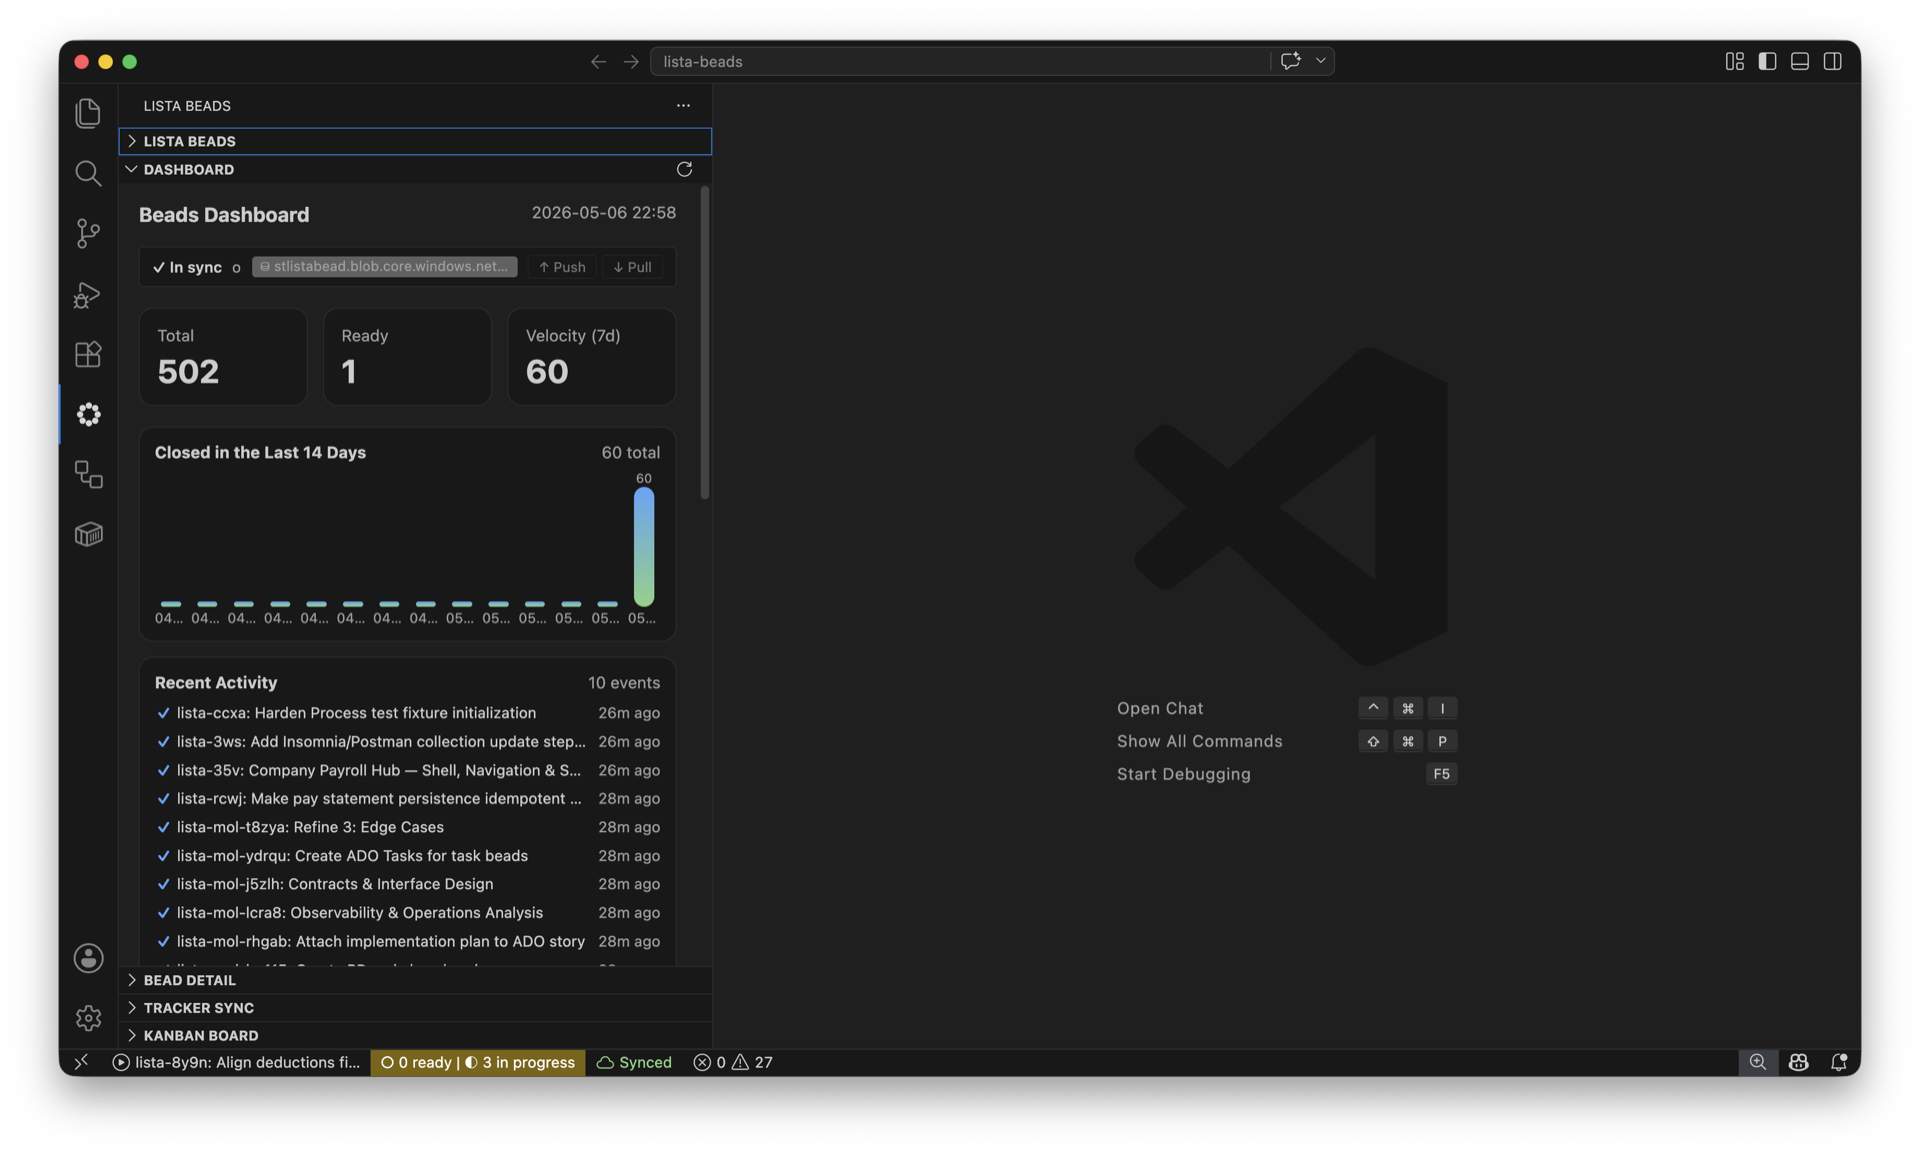Toggle the secondary side bar visibility
Screen dimensions: 1920x1154
click(1833, 61)
